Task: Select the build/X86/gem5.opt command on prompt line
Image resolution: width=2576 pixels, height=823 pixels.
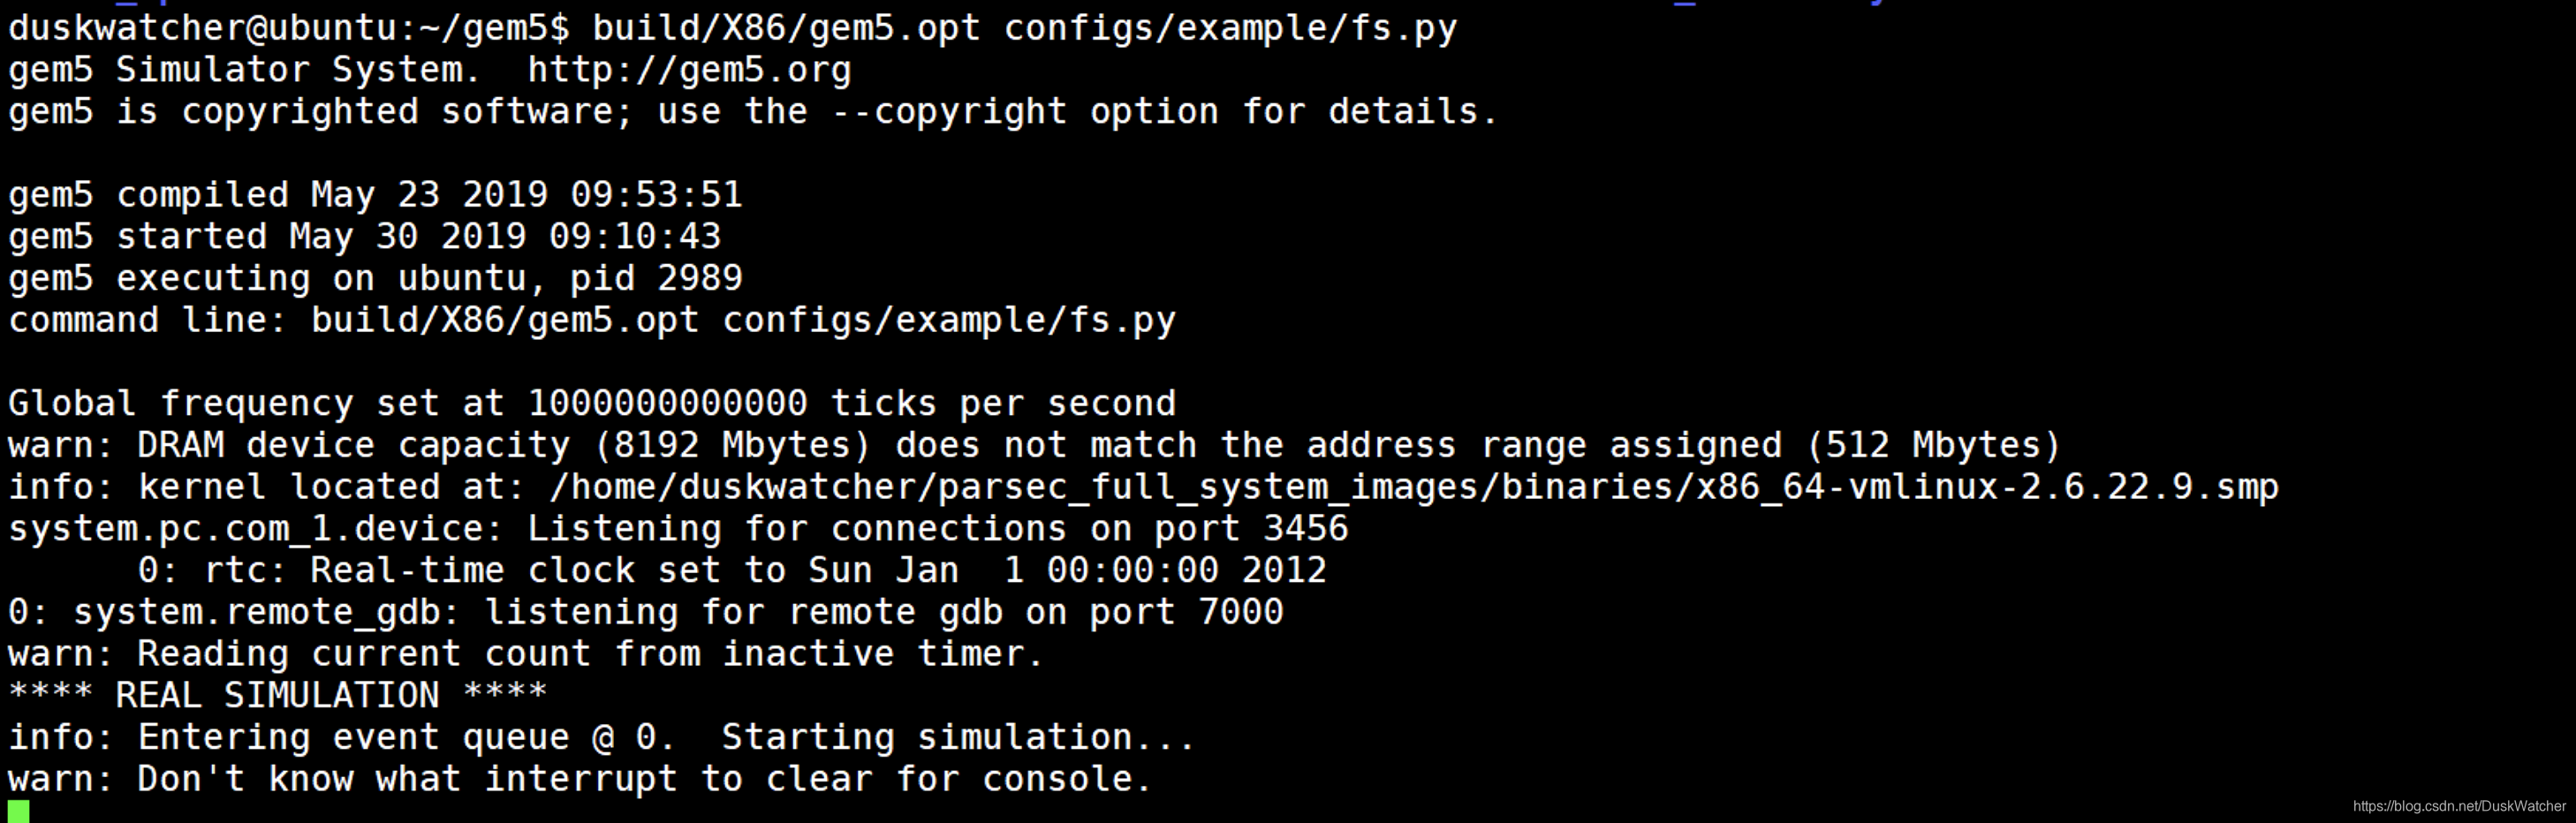Action: pyautogui.click(x=786, y=28)
